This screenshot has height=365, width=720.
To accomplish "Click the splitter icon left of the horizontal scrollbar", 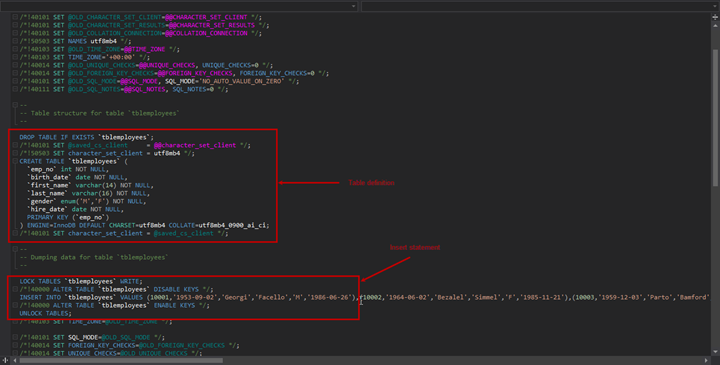I will point(6,360).
